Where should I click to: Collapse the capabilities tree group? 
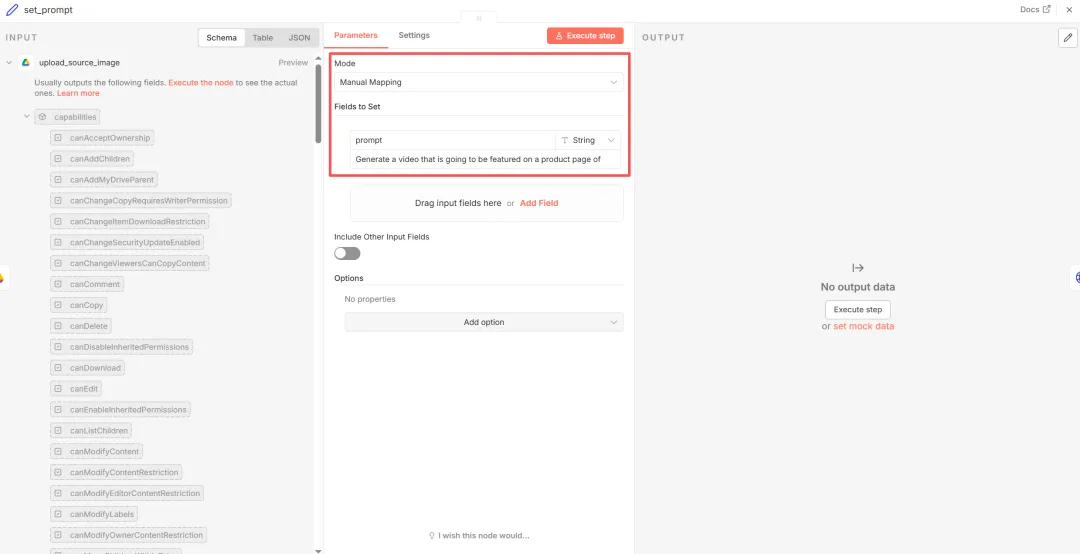[x=27, y=116]
